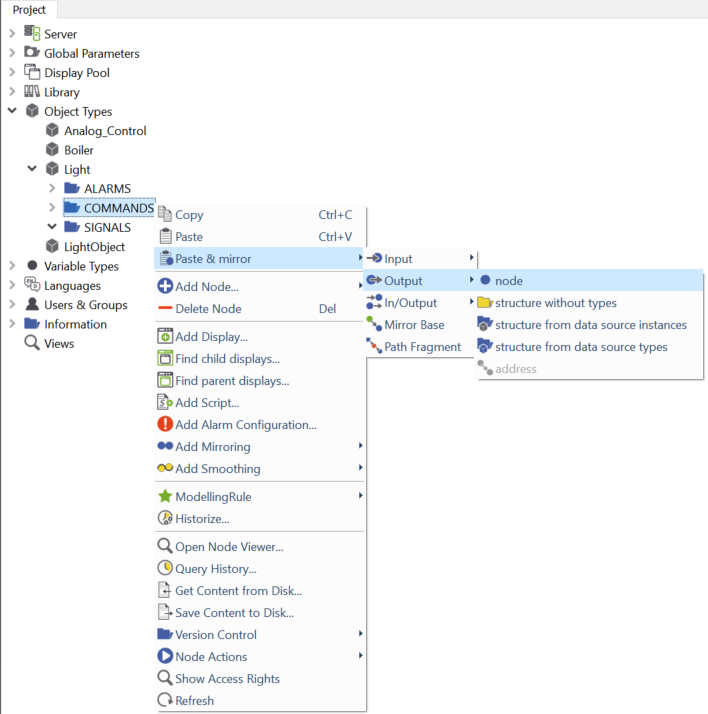
Task: Click the Users & Groups icon
Action: (32, 305)
